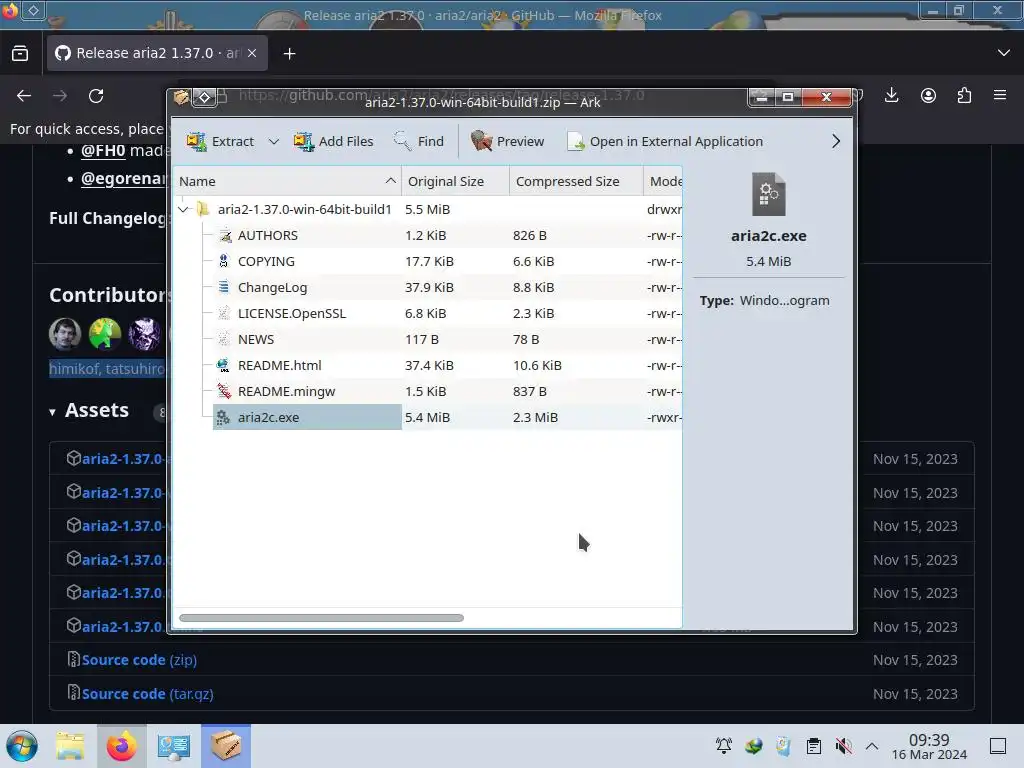The image size is (1024, 768).
Task: Click the 2.3 MiB compressed size cell
Action: [x=536, y=418]
